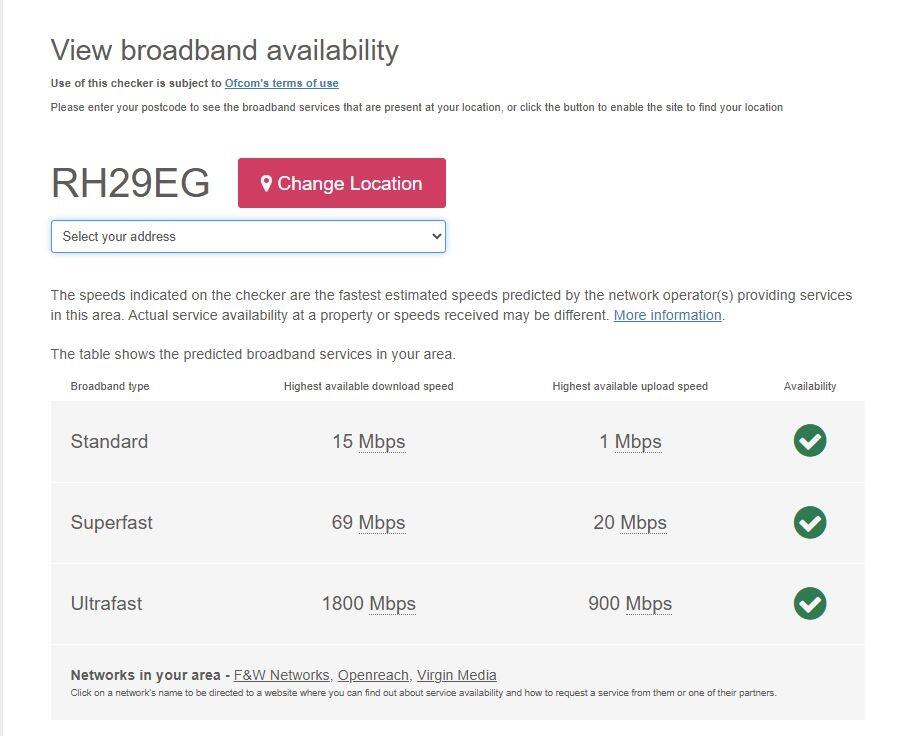Click the 69 Mbps Superfast download speed
The image size is (909, 736).
(x=369, y=522)
